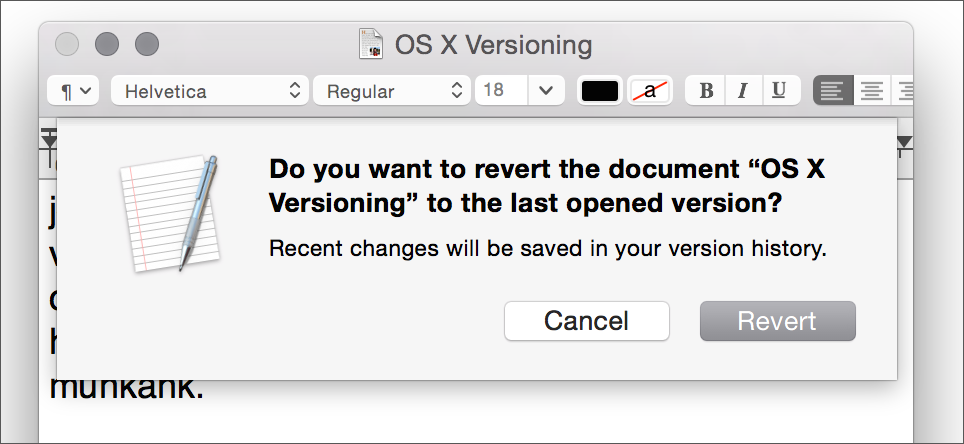Click the OS X Versioning window title
This screenshot has height=444, width=964.
point(493,45)
